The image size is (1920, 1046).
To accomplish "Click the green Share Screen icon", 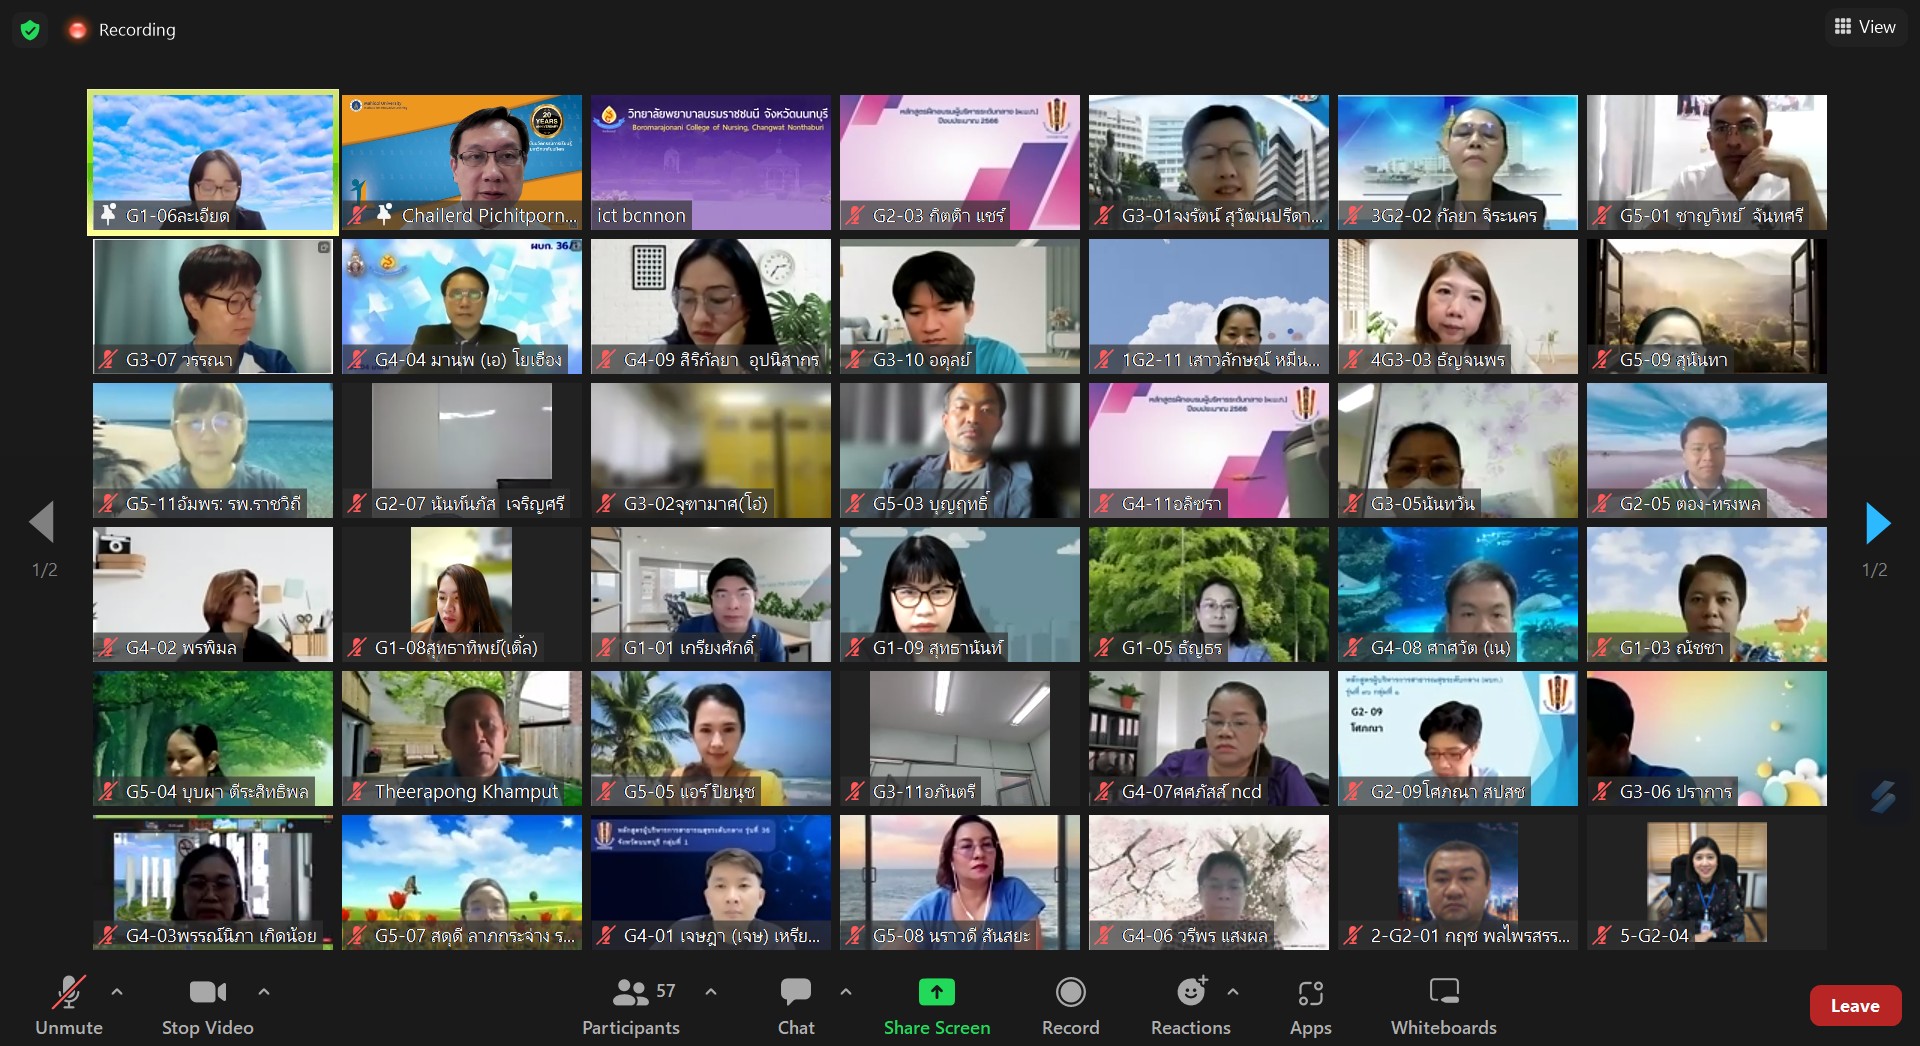I will (x=936, y=992).
